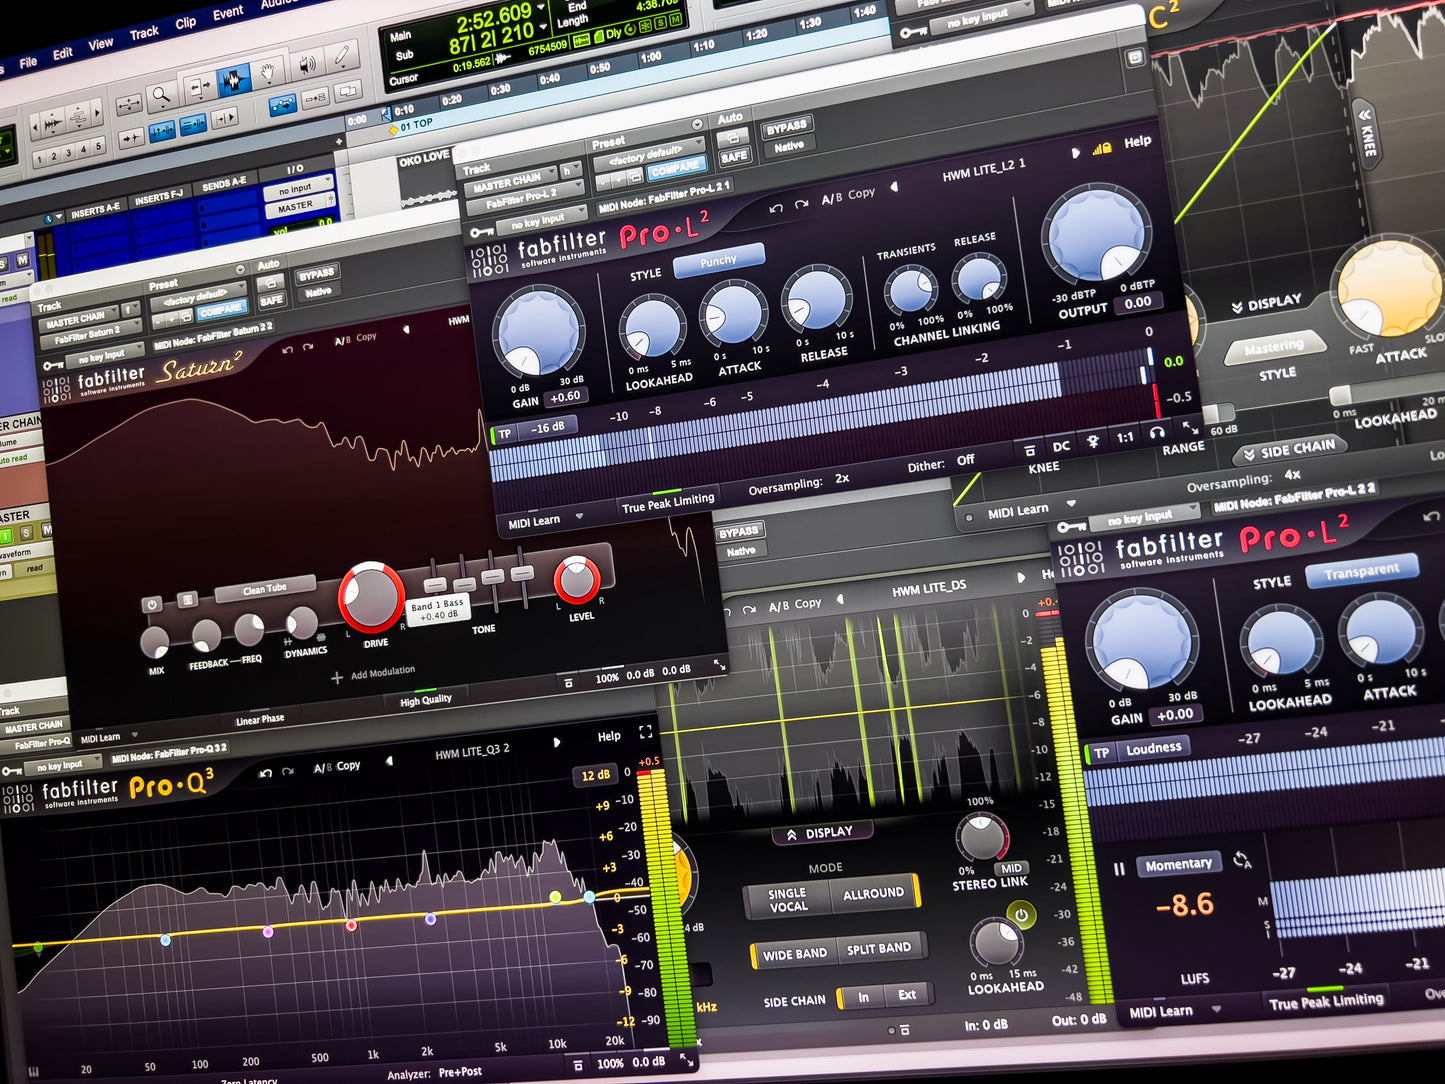1445x1084 pixels.
Task: Toggle MID stereo link mode in Pro-DS
Action: pos(1012,868)
